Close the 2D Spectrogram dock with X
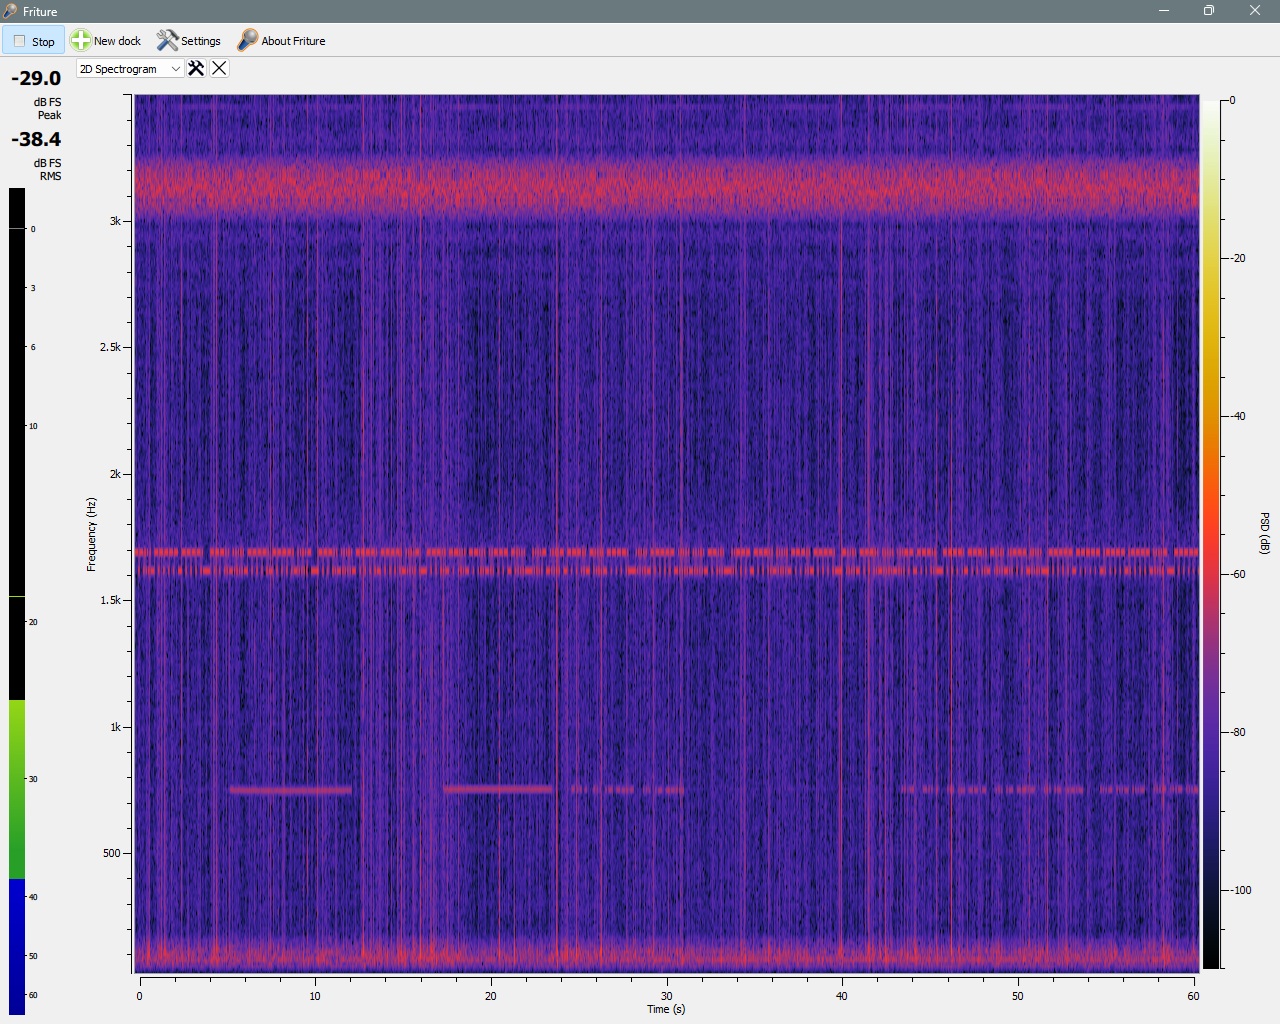Viewport: 1280px width, 1024px height. (219, 68)
